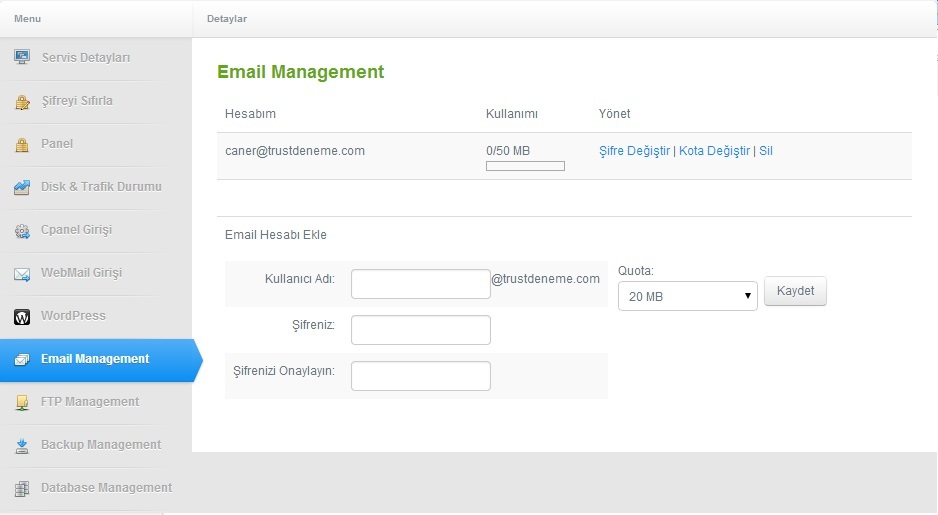Click the WordPress logo icon
The width and height of the screenshot is (938, 515).
(22, 317)
